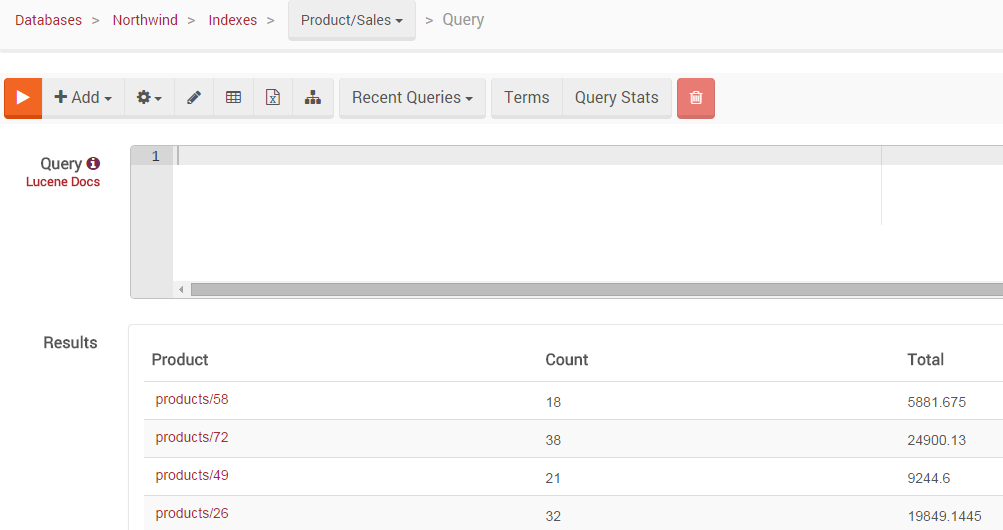This screenshot has height=530, width=1003.
Task: Click the query info icon next to the Query label
Action: [93, 164]
